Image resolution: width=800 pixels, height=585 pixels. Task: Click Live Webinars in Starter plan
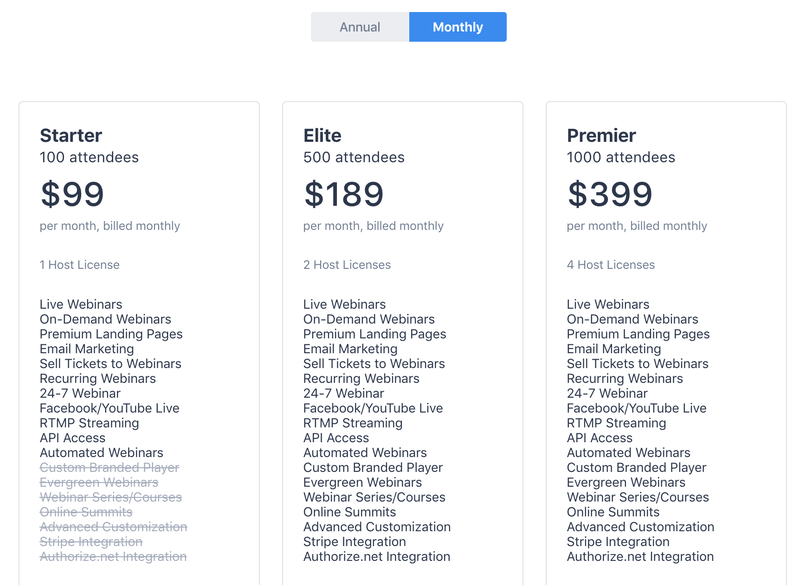[81, 304]
